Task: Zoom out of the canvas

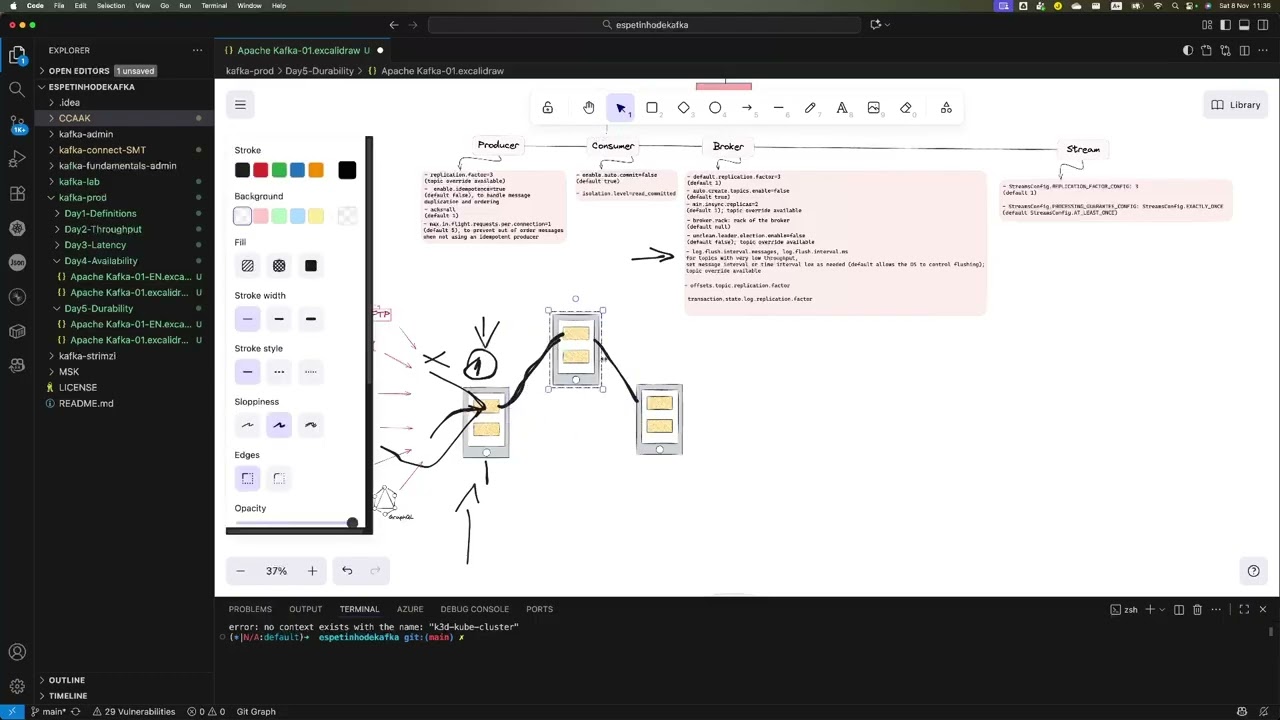Action: point(241,571)
